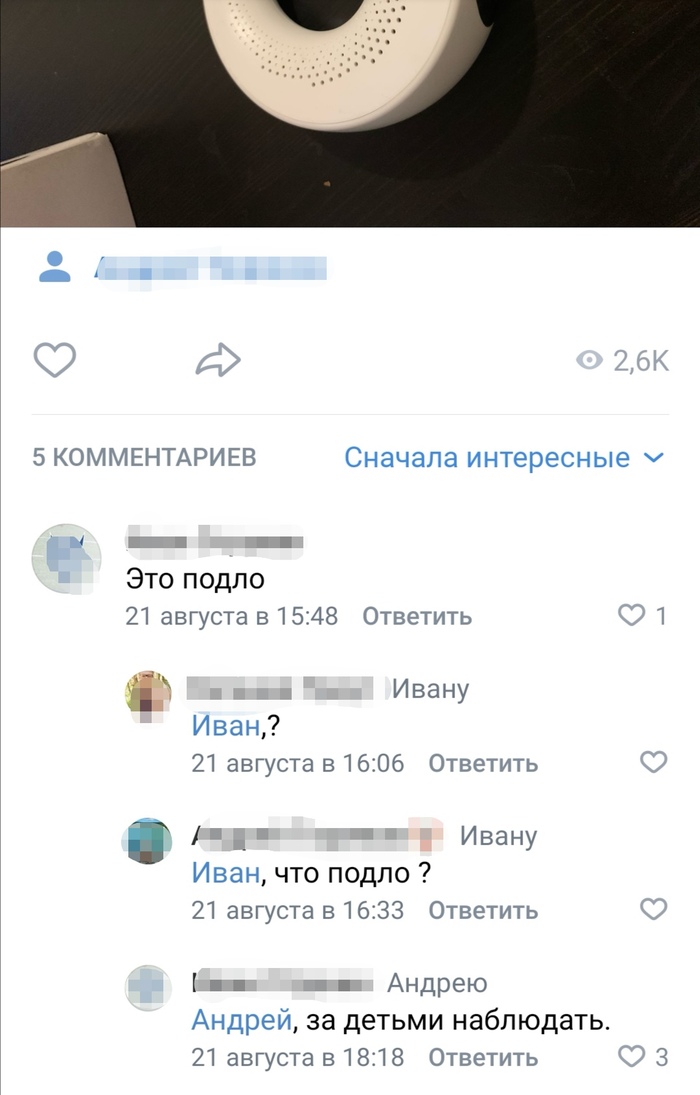This screenshot has width=700, height=1095.
Task: Like the "Это подло" comment
Action: tap(632, 615)
